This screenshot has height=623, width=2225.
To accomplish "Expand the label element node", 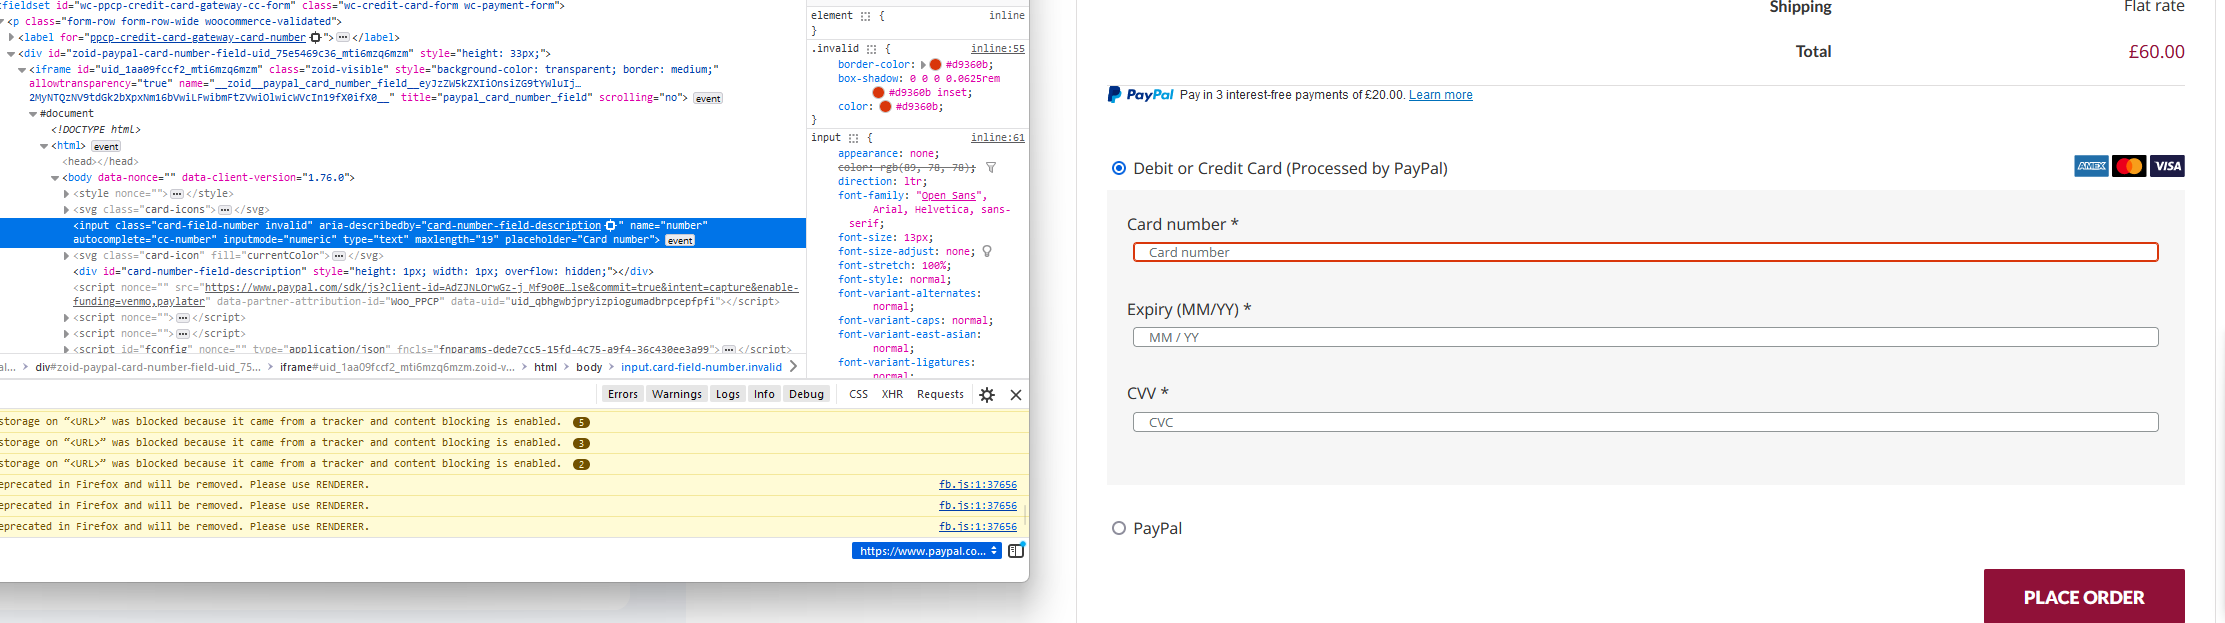I will (x=11, y=38).
